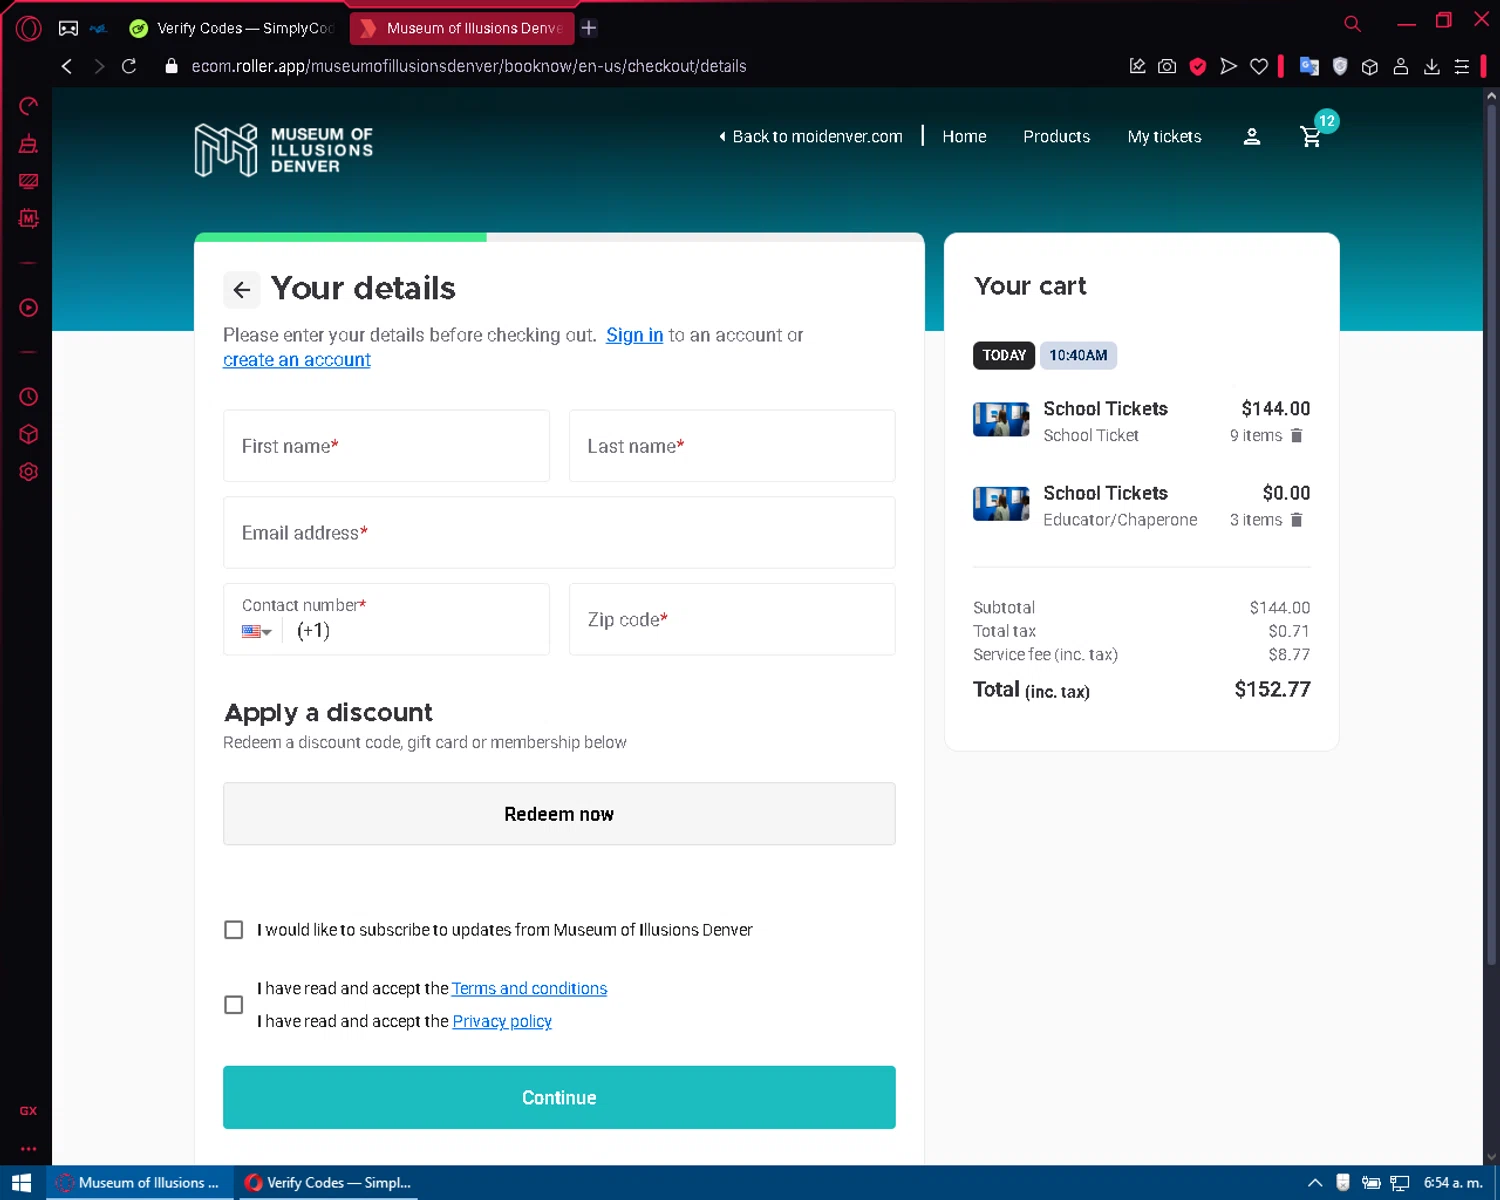Screen dimensions: 1500x1200
Task: Switch to Museum of Illusions taskbar window
Action: point(139,1183)
